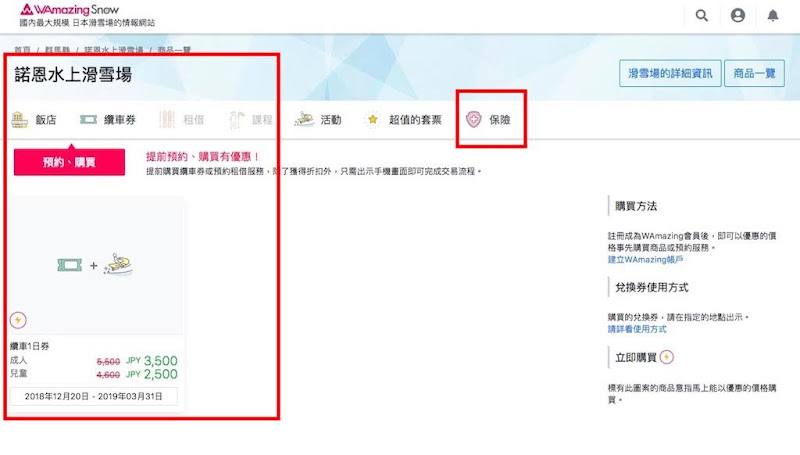800x455 pixels.
Task: Open the 商品一覽 button
Action: [x=754, y=73]
